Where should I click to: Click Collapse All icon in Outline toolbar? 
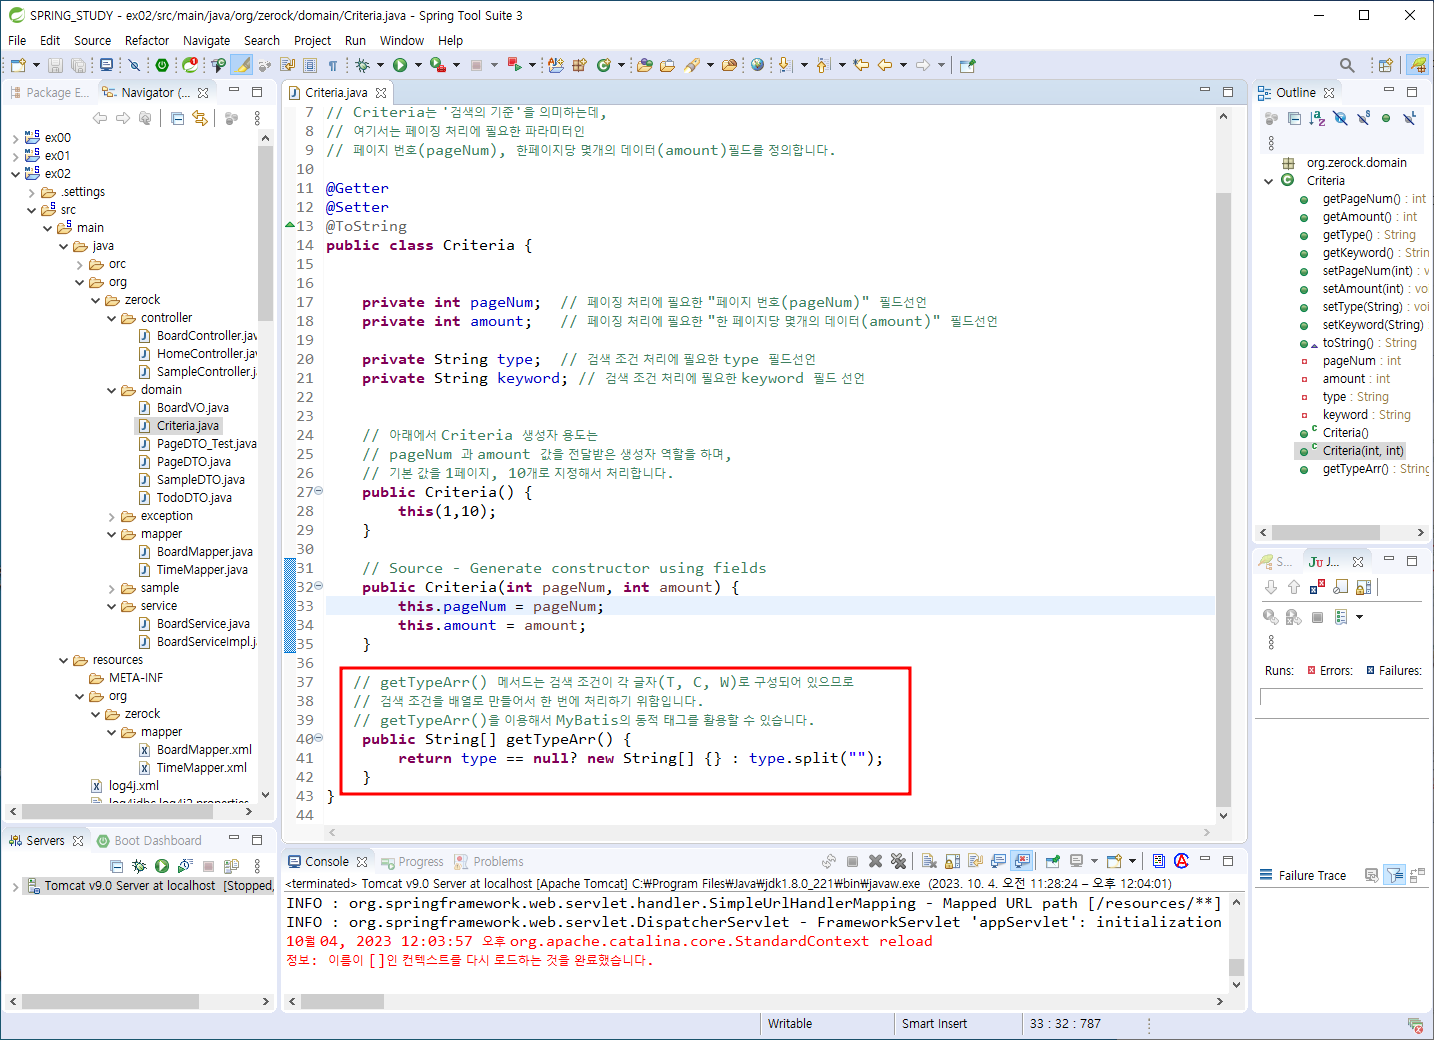pyautogui.click(x=1294, y=118)
